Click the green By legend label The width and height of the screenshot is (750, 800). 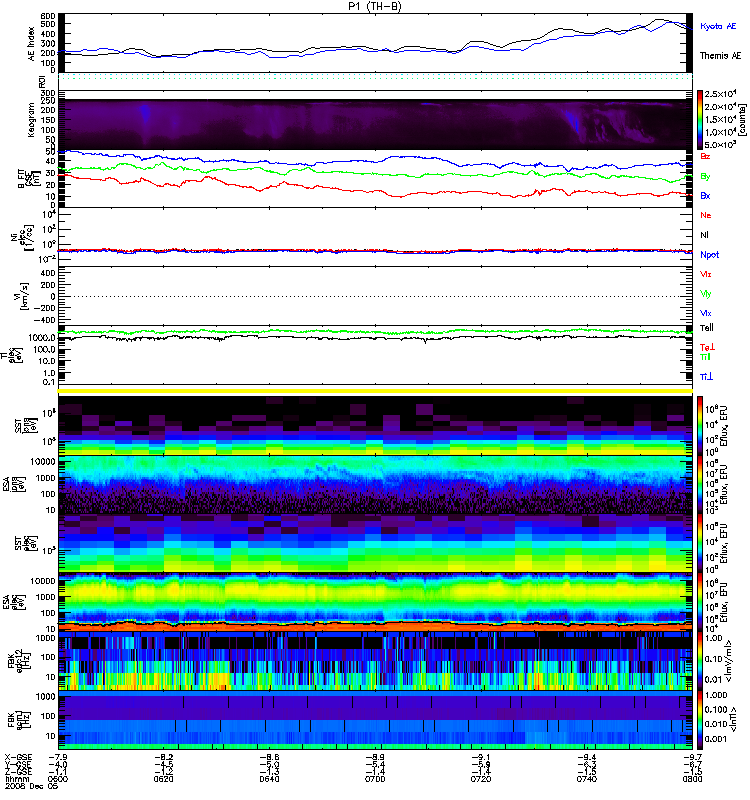705,176
